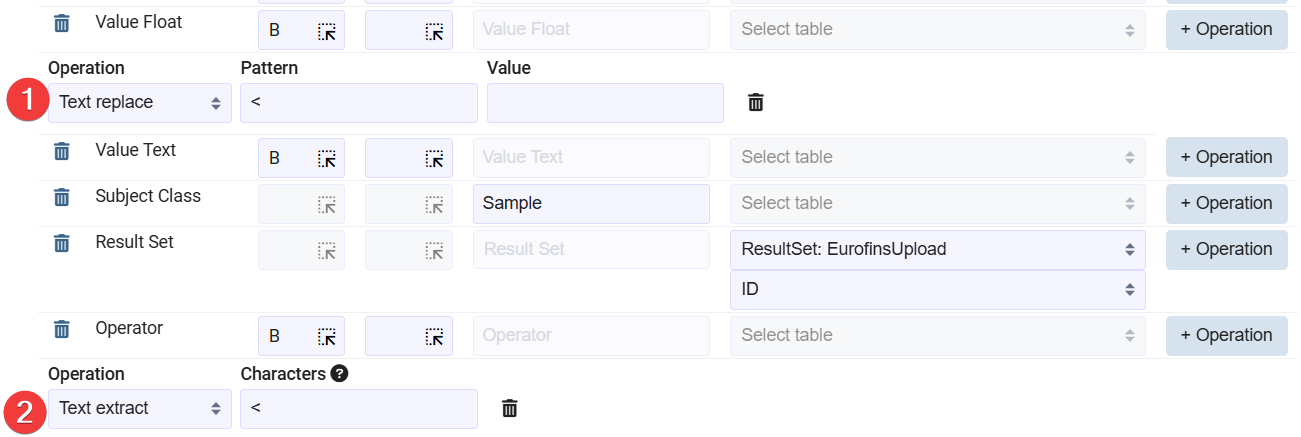Delete the Value Text row

[x=62, y=151]
